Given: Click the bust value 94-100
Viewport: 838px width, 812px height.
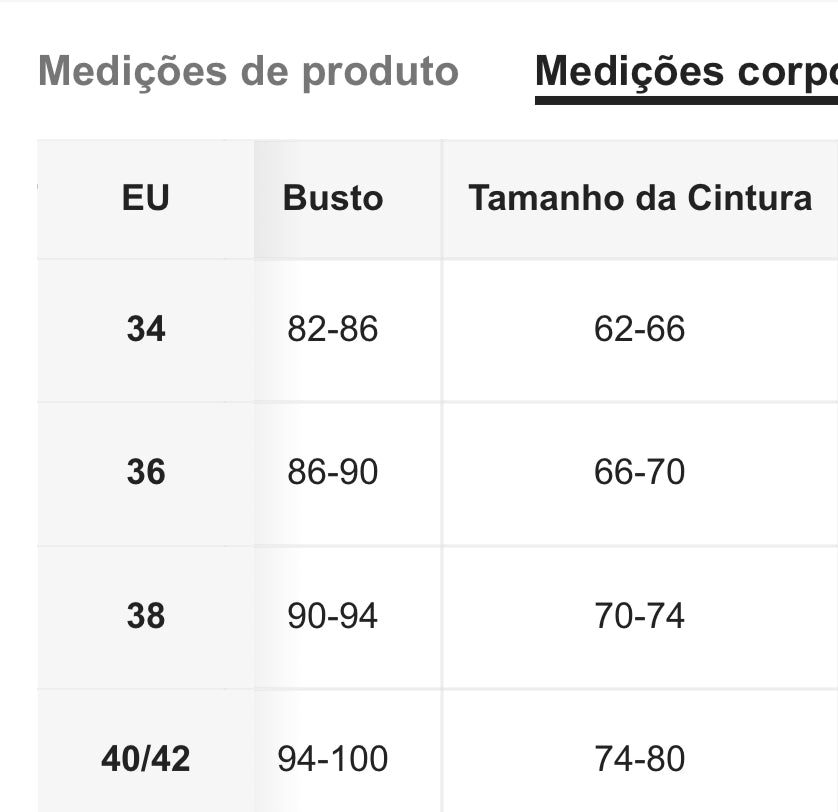Looking at the screenshot, I should click(332, 759).
